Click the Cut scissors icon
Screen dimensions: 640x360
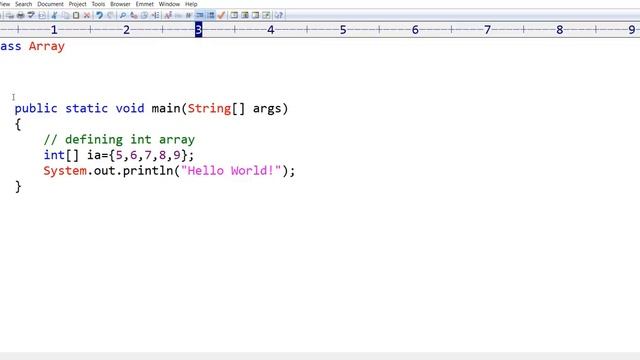click(x=54, y=16)
